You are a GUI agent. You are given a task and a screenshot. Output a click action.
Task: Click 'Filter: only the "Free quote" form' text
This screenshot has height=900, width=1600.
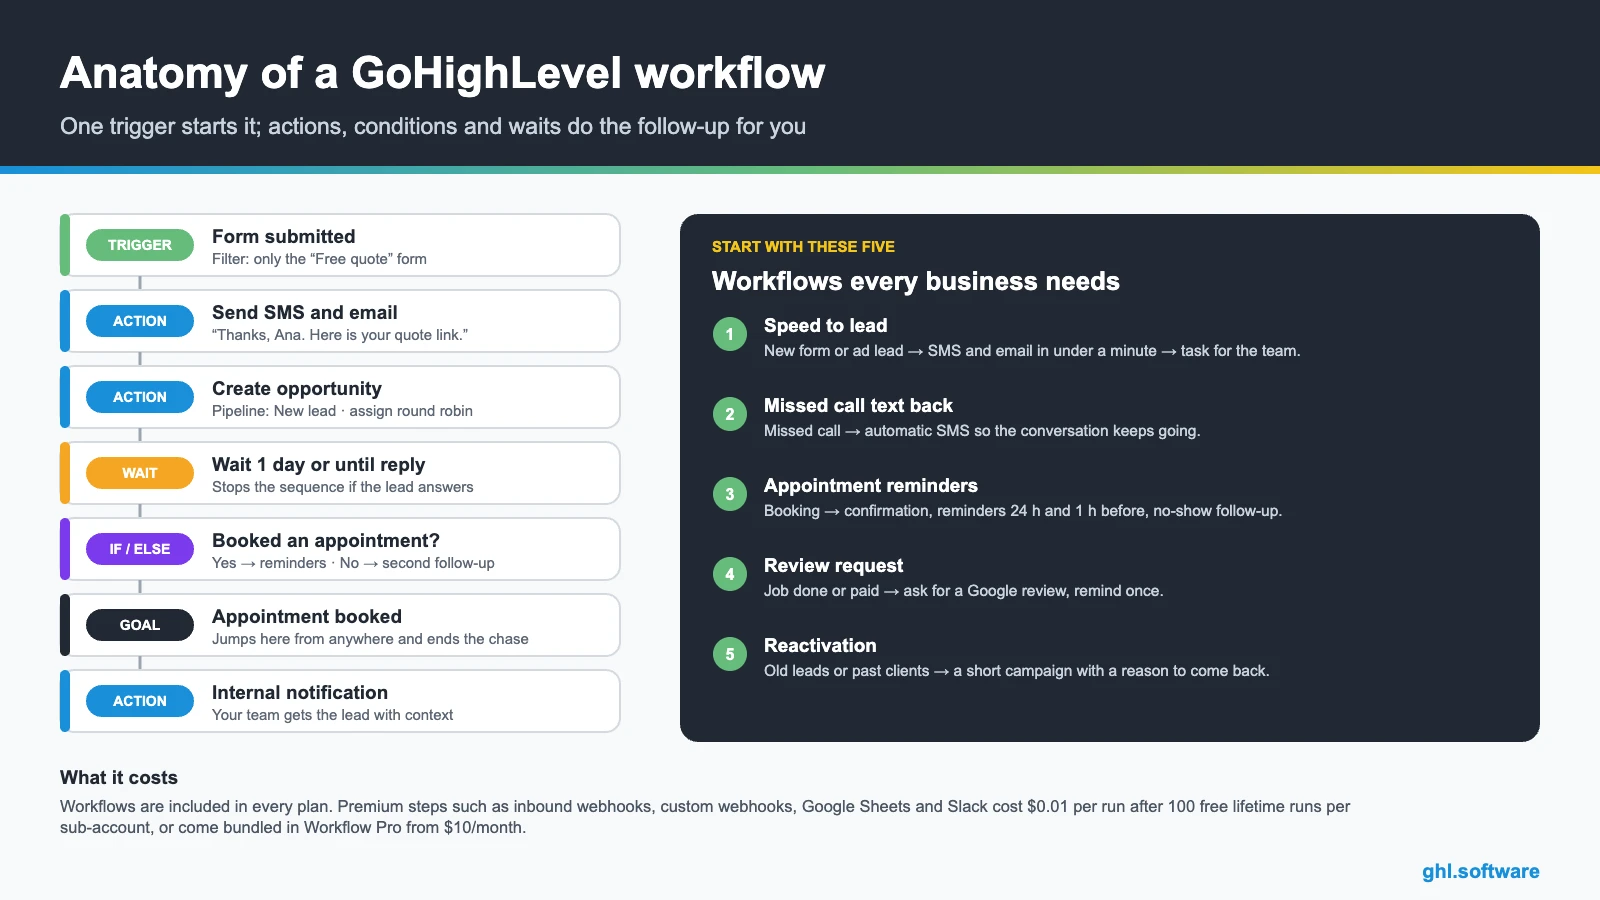tap(319, 259)
